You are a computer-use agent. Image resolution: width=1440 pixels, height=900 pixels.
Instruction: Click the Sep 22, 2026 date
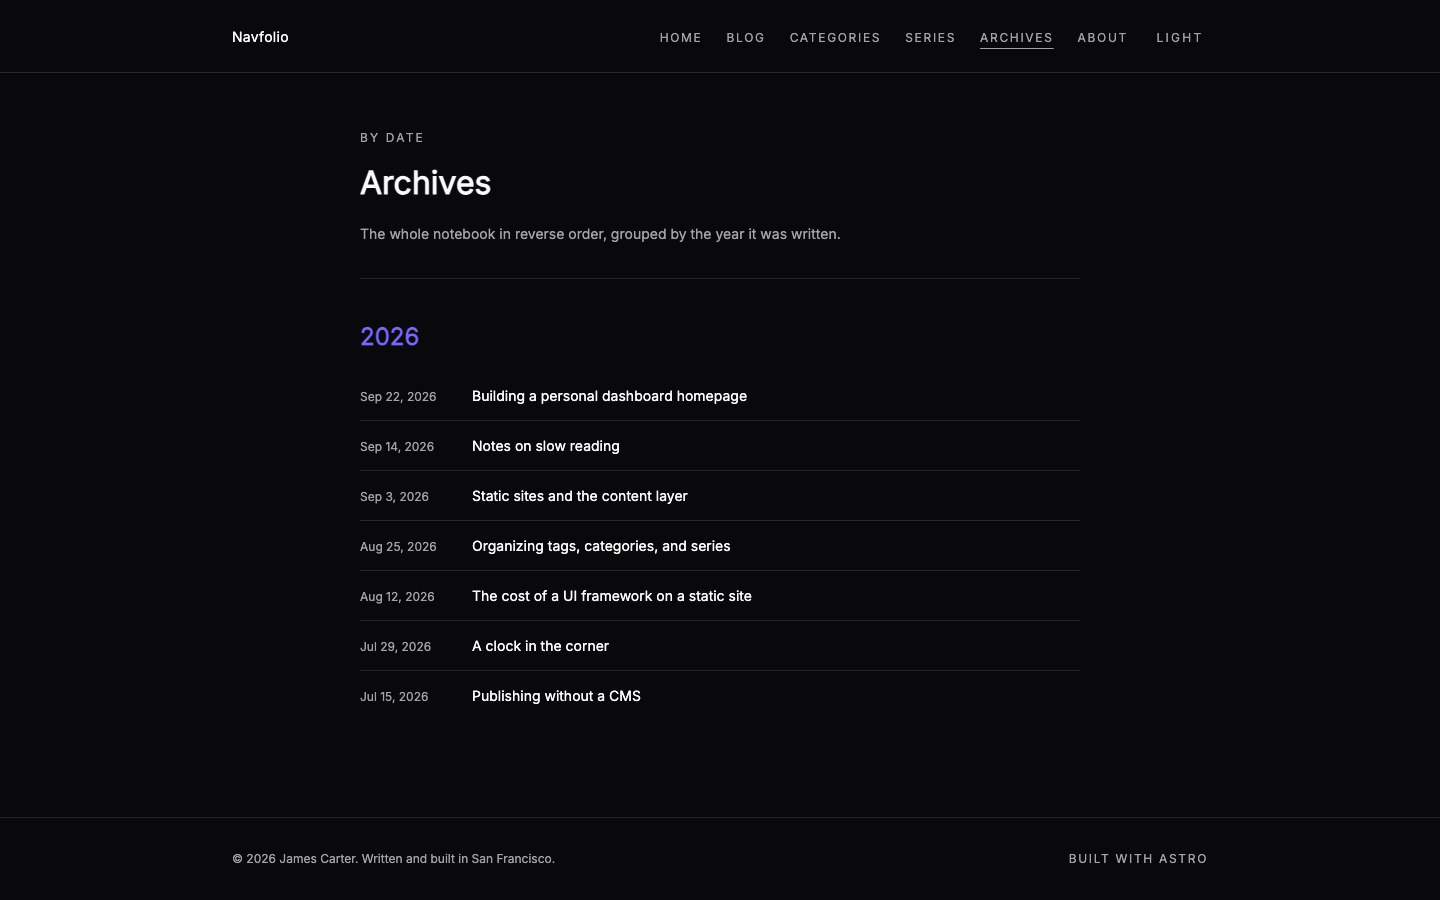click(x=398, y=397)
